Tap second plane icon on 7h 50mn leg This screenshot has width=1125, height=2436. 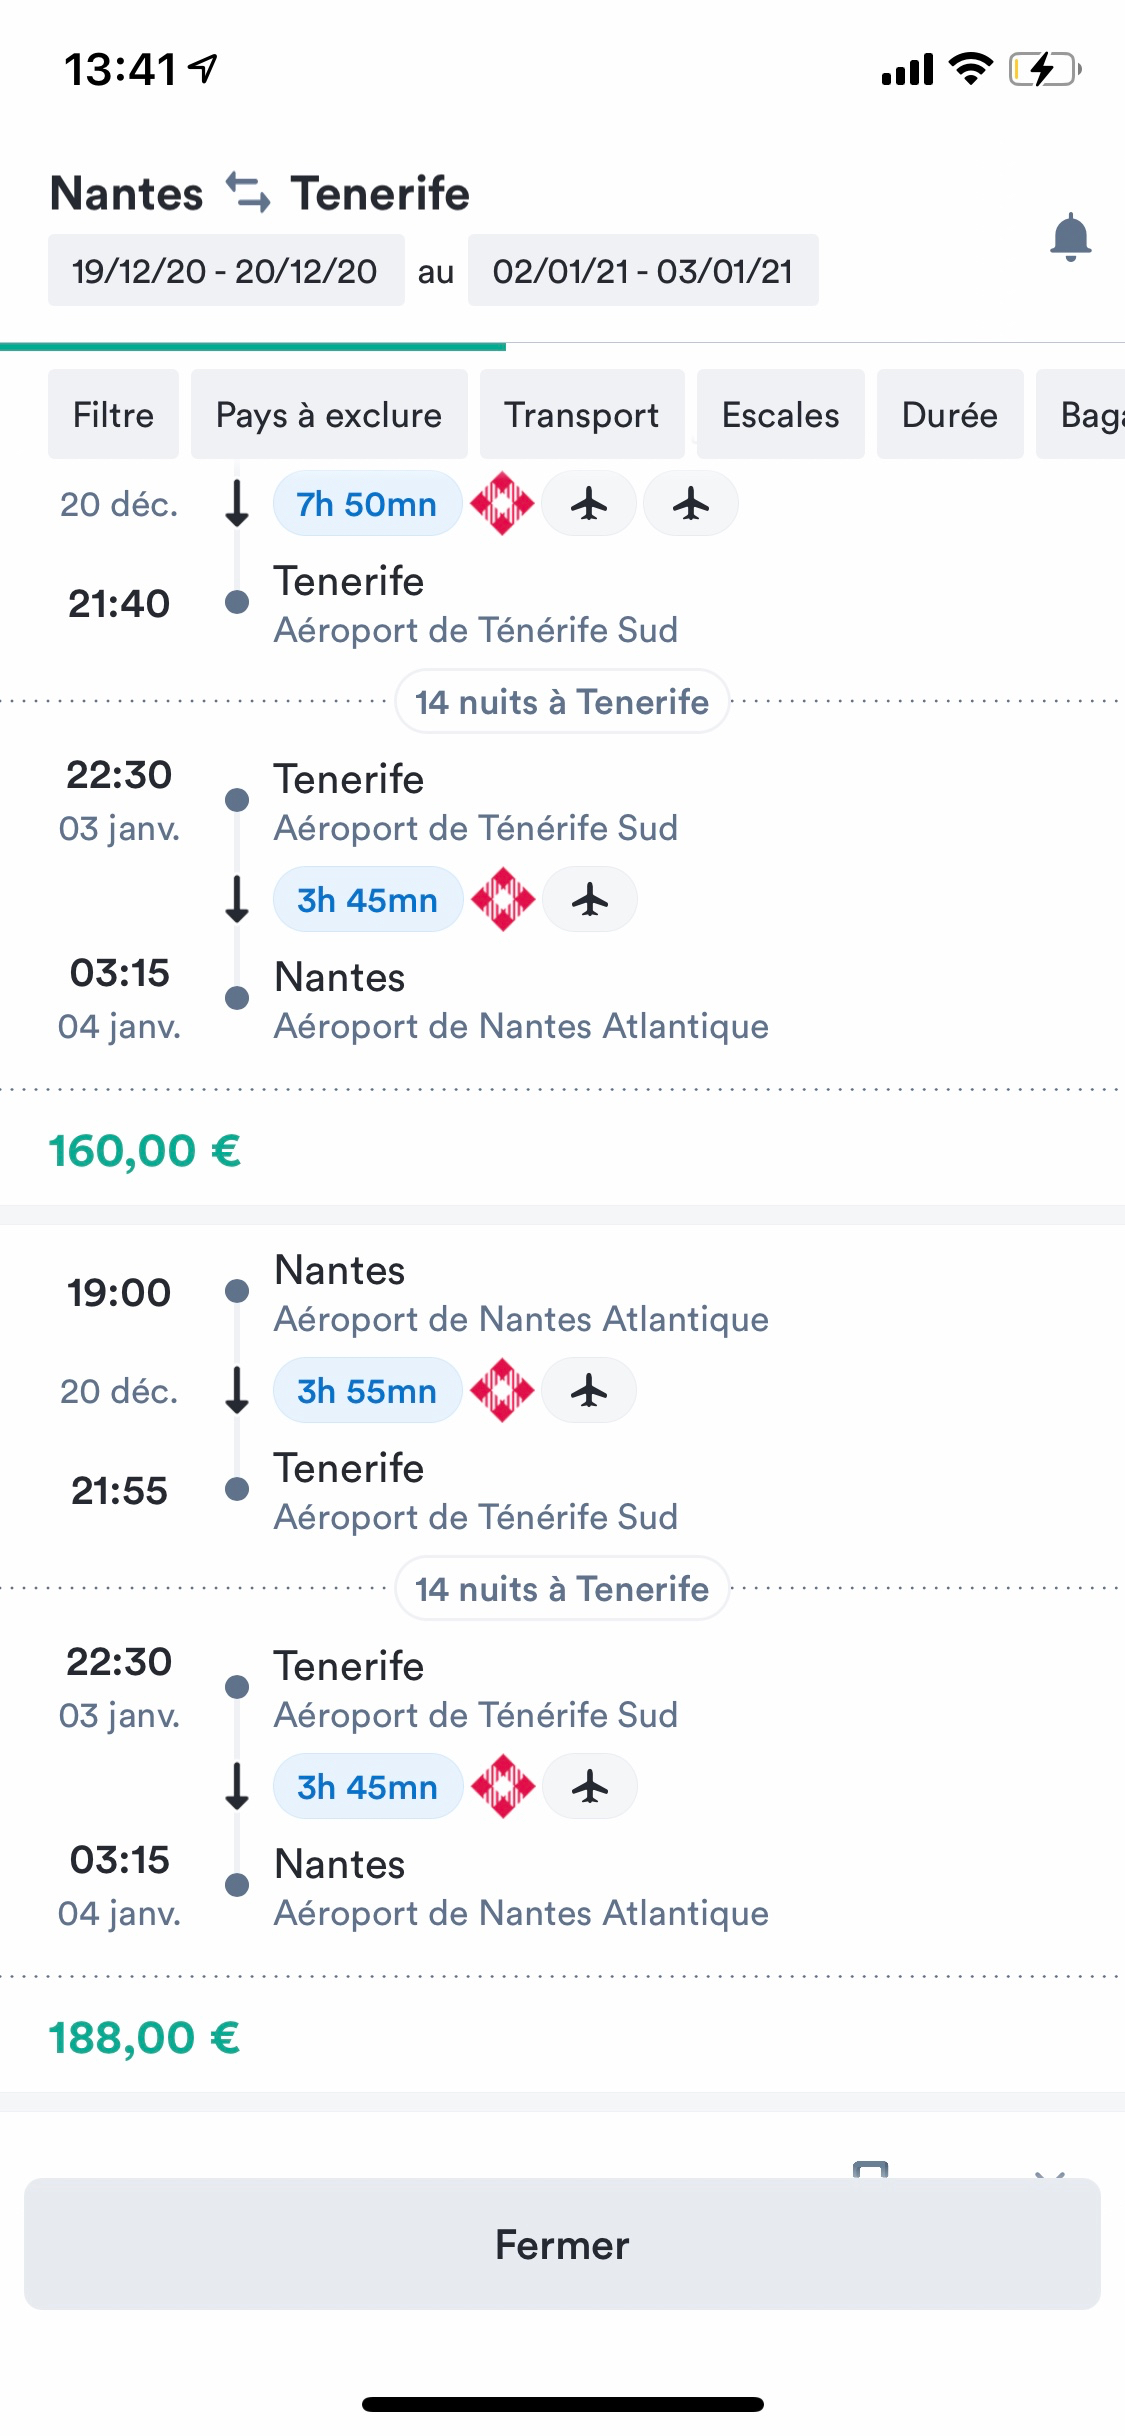point(691,504)
